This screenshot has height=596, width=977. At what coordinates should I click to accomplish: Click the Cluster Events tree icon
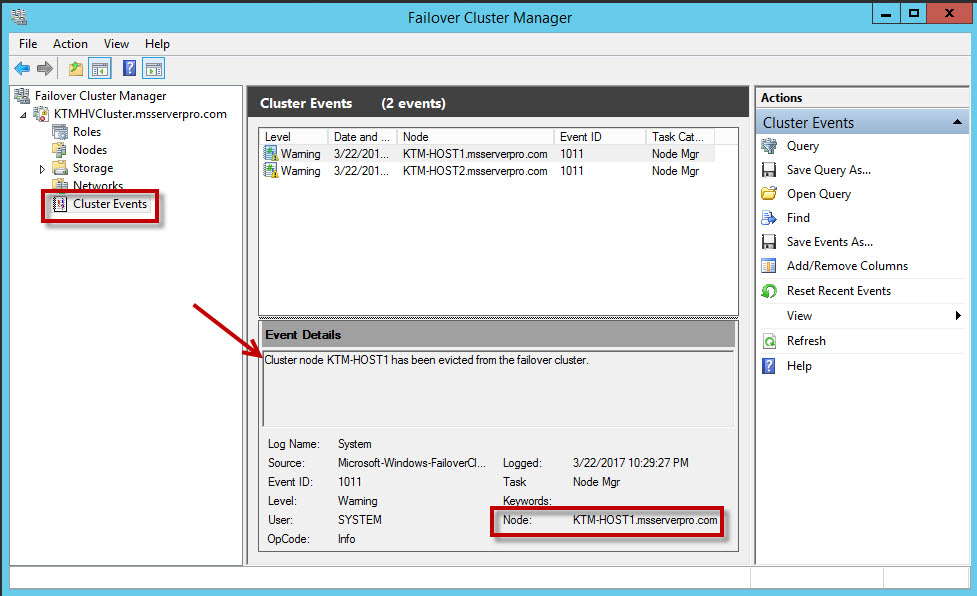(60, 204)
